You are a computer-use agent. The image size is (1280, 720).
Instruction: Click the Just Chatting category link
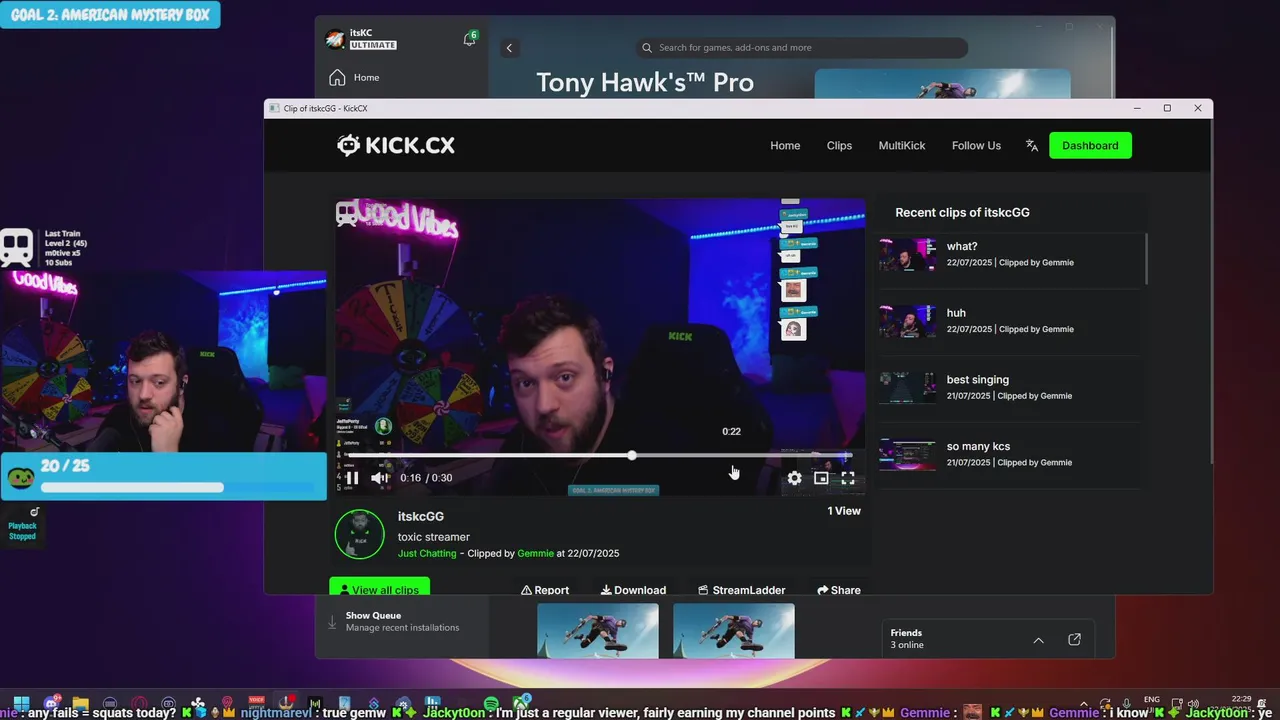pos(427,553)
